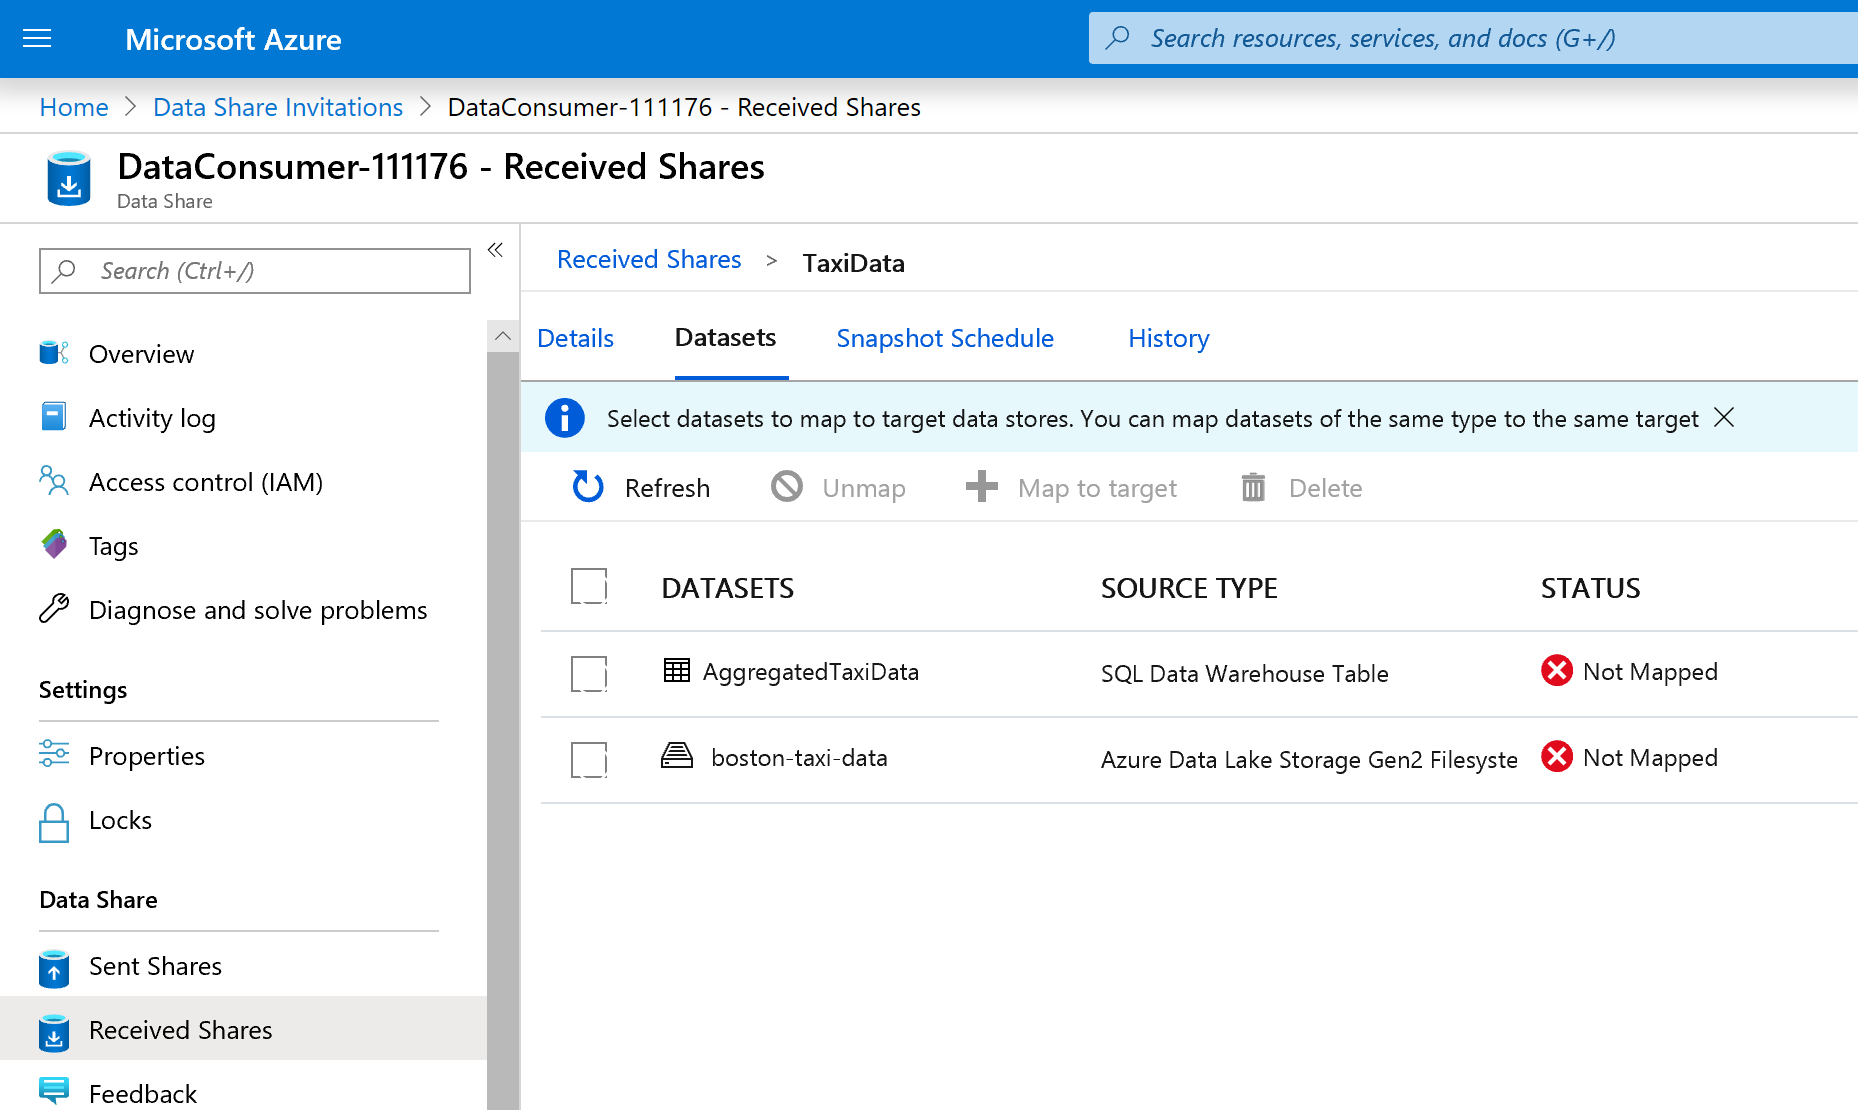Image resolution: width=1858 pixels, height=1110 pixels.
Task: Click the table icon next to AggregatedTaxiData
Action: point(677,671)
